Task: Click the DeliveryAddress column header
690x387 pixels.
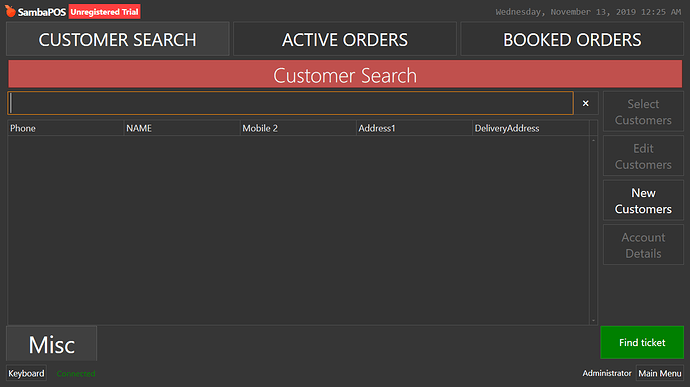Action: 531,128
